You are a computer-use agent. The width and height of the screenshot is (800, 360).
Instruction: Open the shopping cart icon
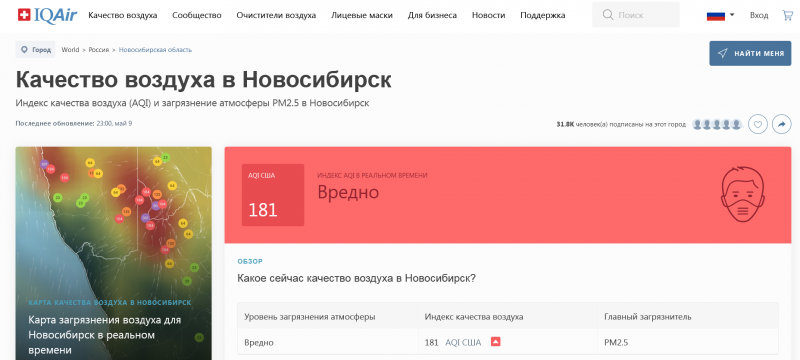[787, 15]
